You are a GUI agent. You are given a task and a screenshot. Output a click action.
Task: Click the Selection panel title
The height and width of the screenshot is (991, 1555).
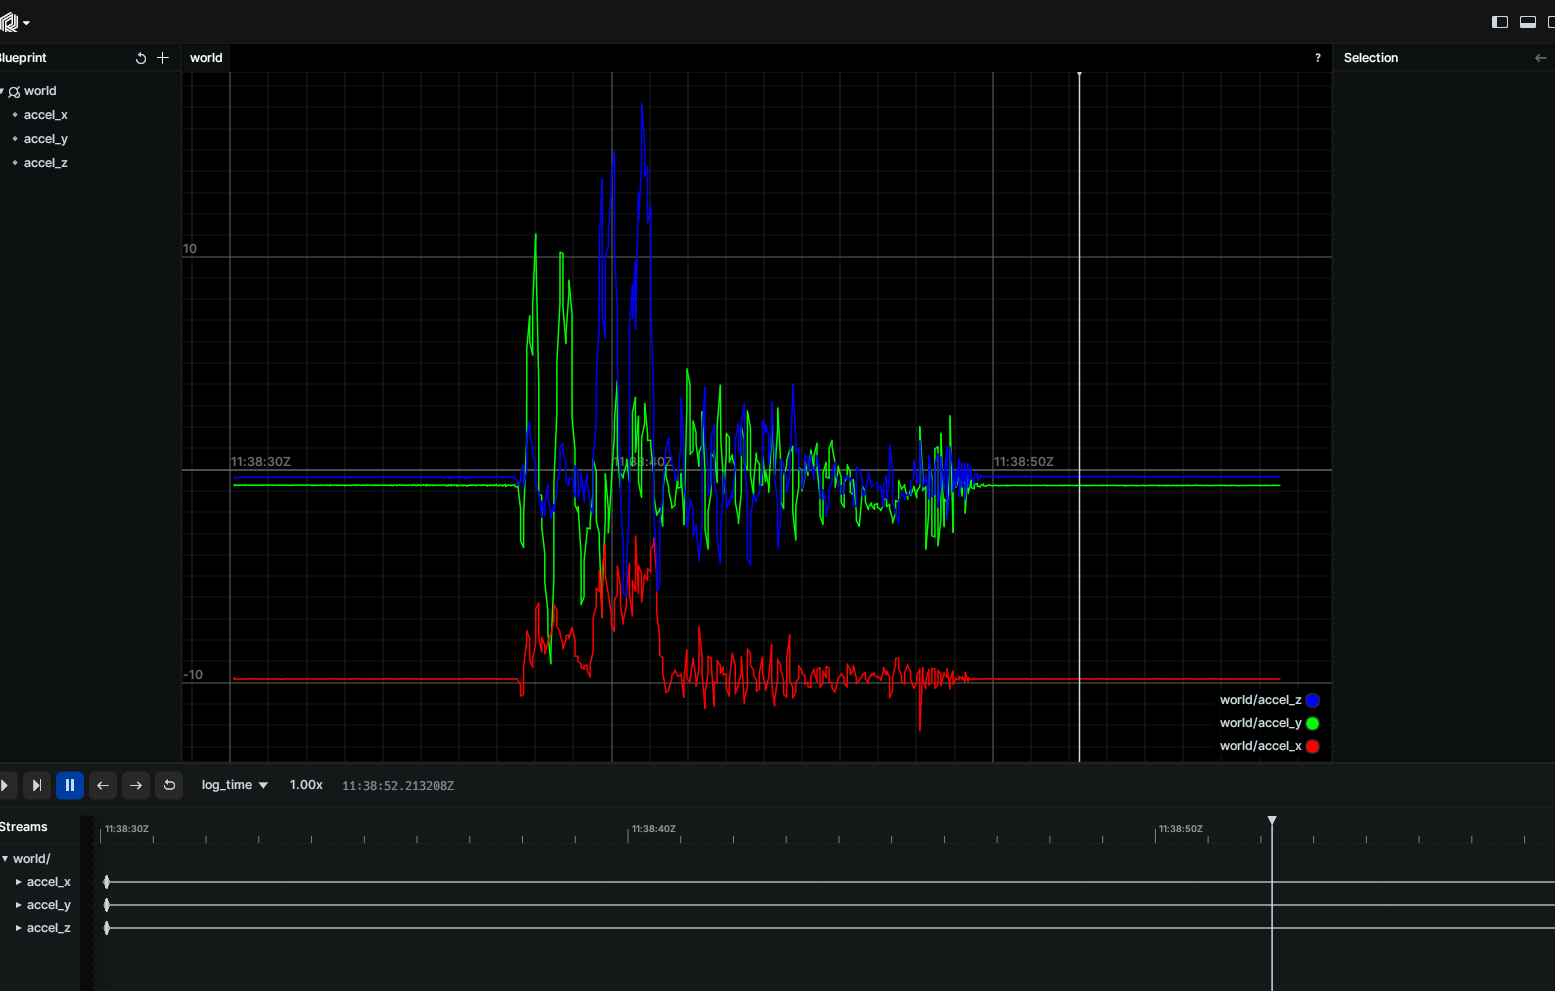(x=1370, y=58)
